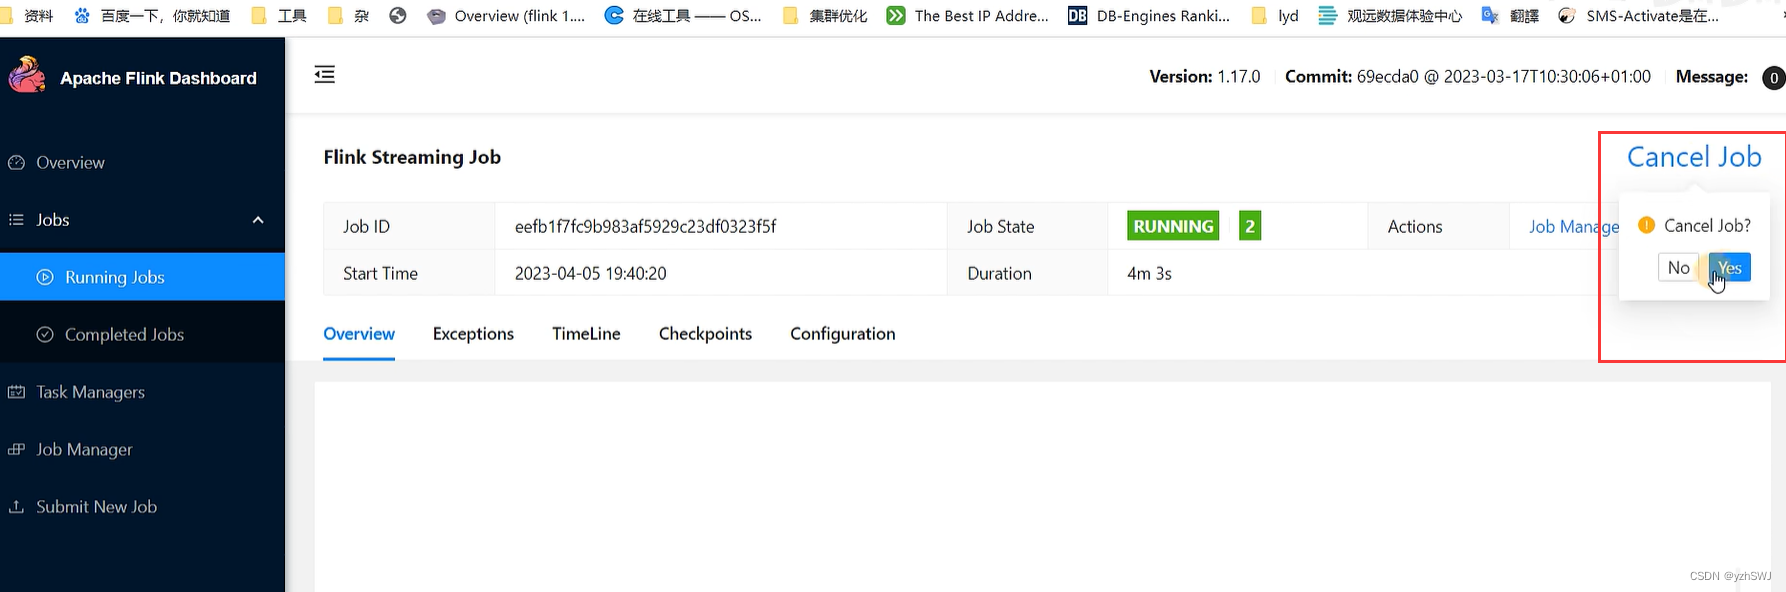Switch to the job Overview tab
Viewport: 1786px width, 592px height.
[x=359, y=334]
